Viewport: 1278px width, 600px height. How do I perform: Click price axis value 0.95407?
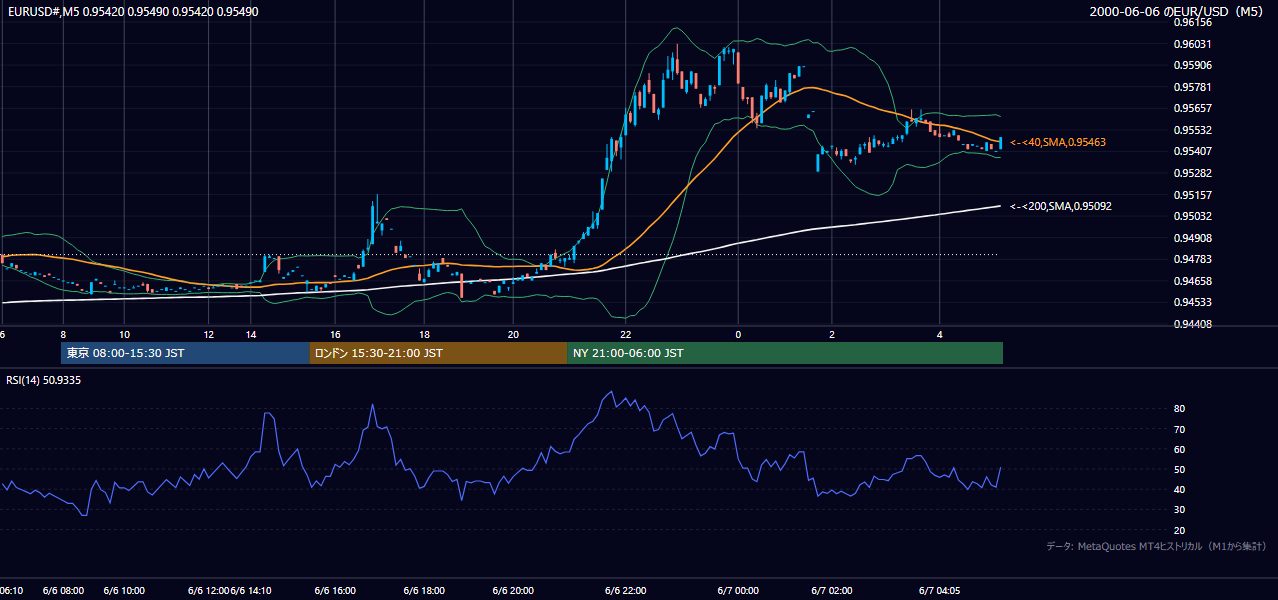pyautogui.click(x=1193, y=151)
